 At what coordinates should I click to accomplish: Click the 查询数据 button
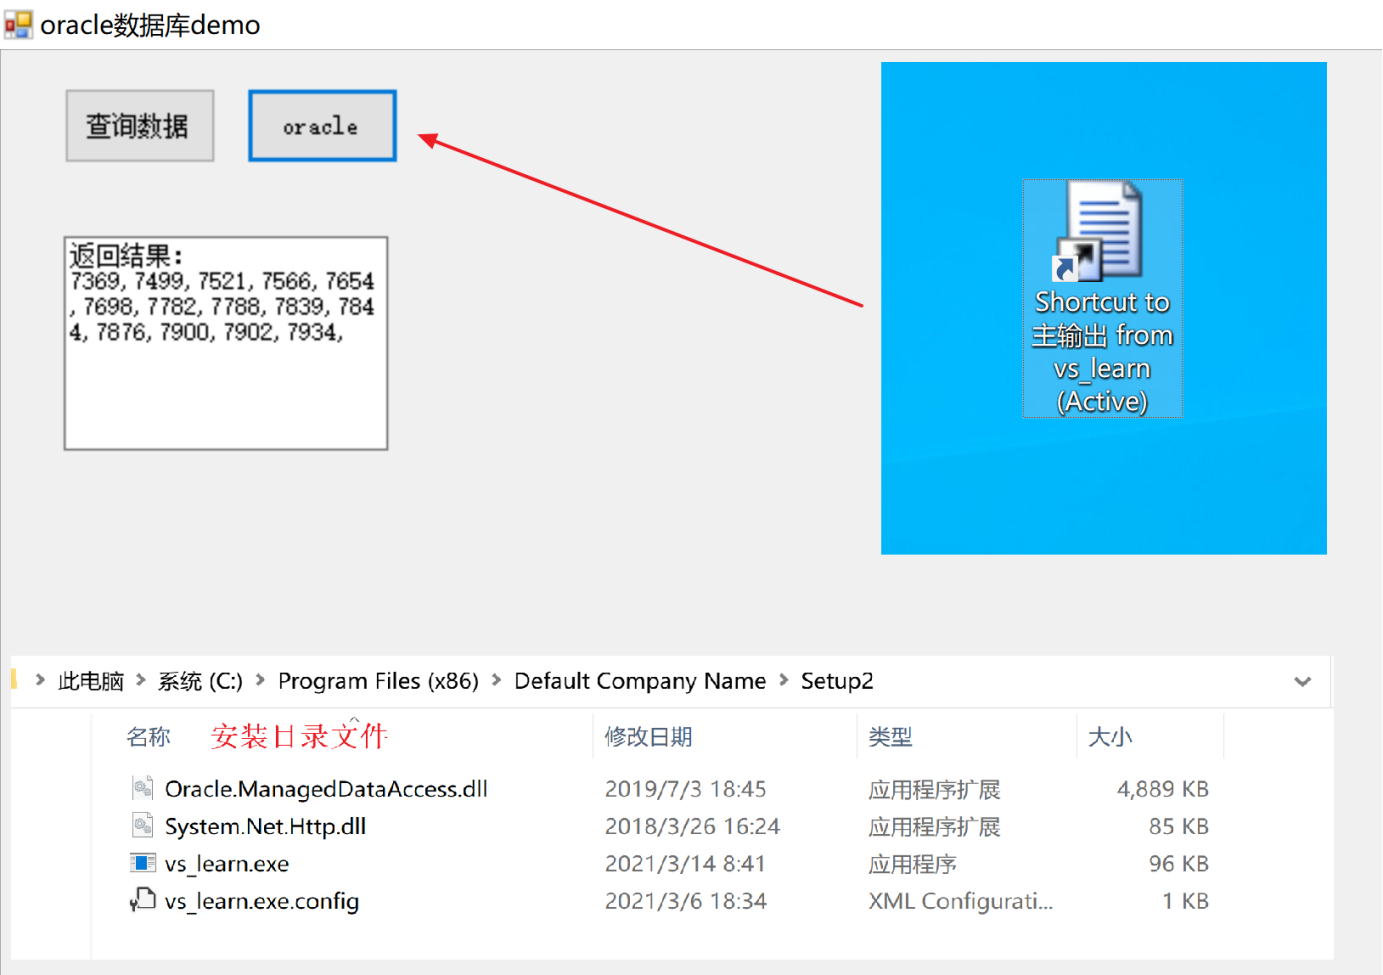pyautogui.click(x=139, y=125)
